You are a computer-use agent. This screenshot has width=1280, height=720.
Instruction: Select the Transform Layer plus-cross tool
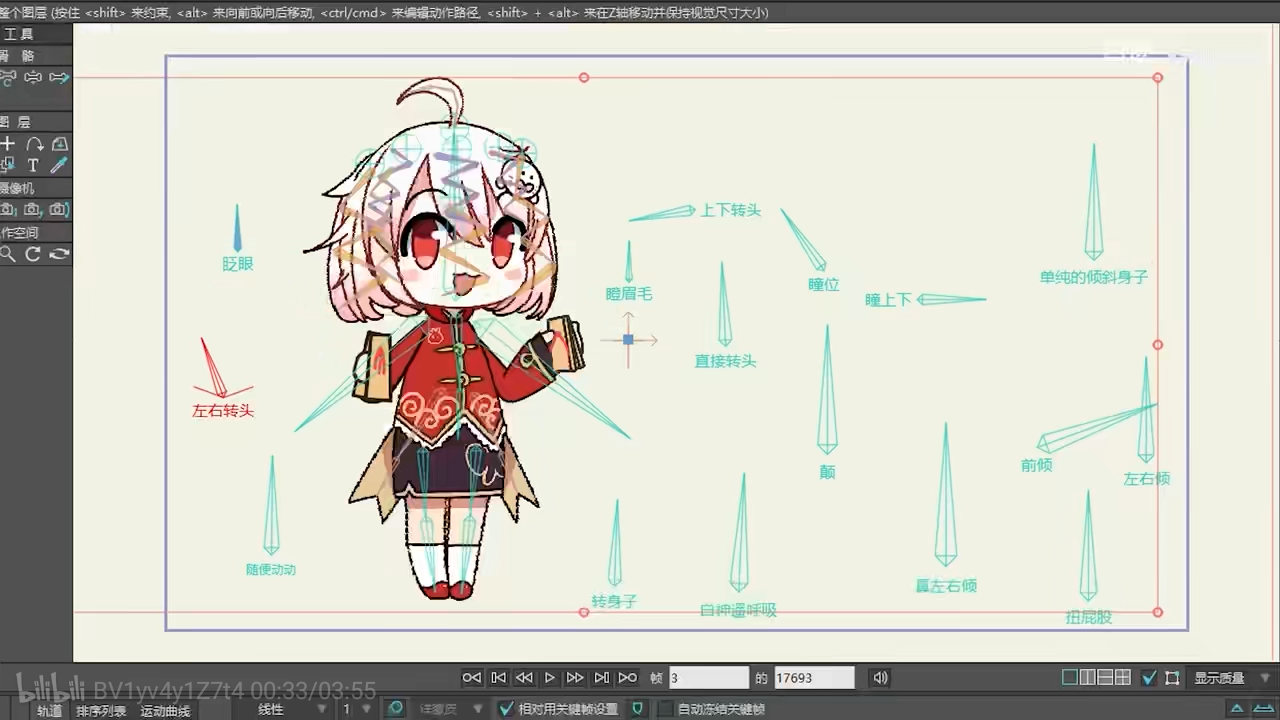(8, 144)
